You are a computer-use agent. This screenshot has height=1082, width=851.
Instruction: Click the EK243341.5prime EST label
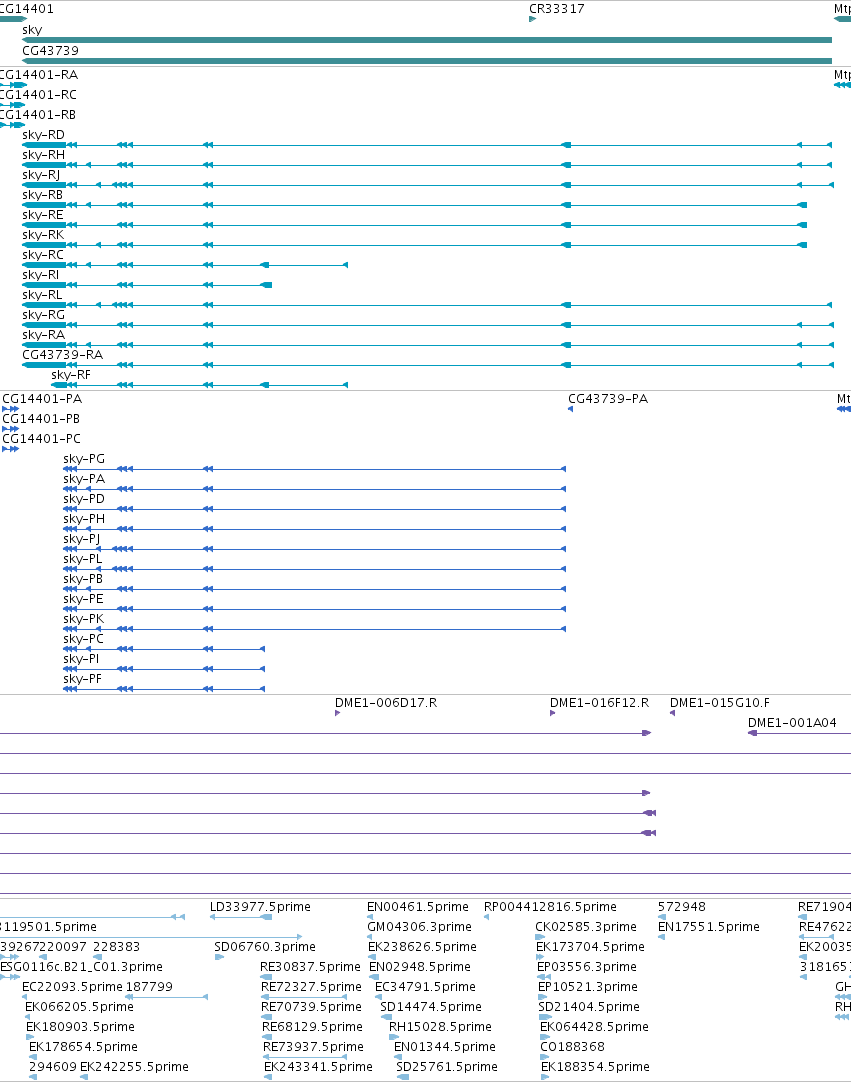pos(318,1067)
